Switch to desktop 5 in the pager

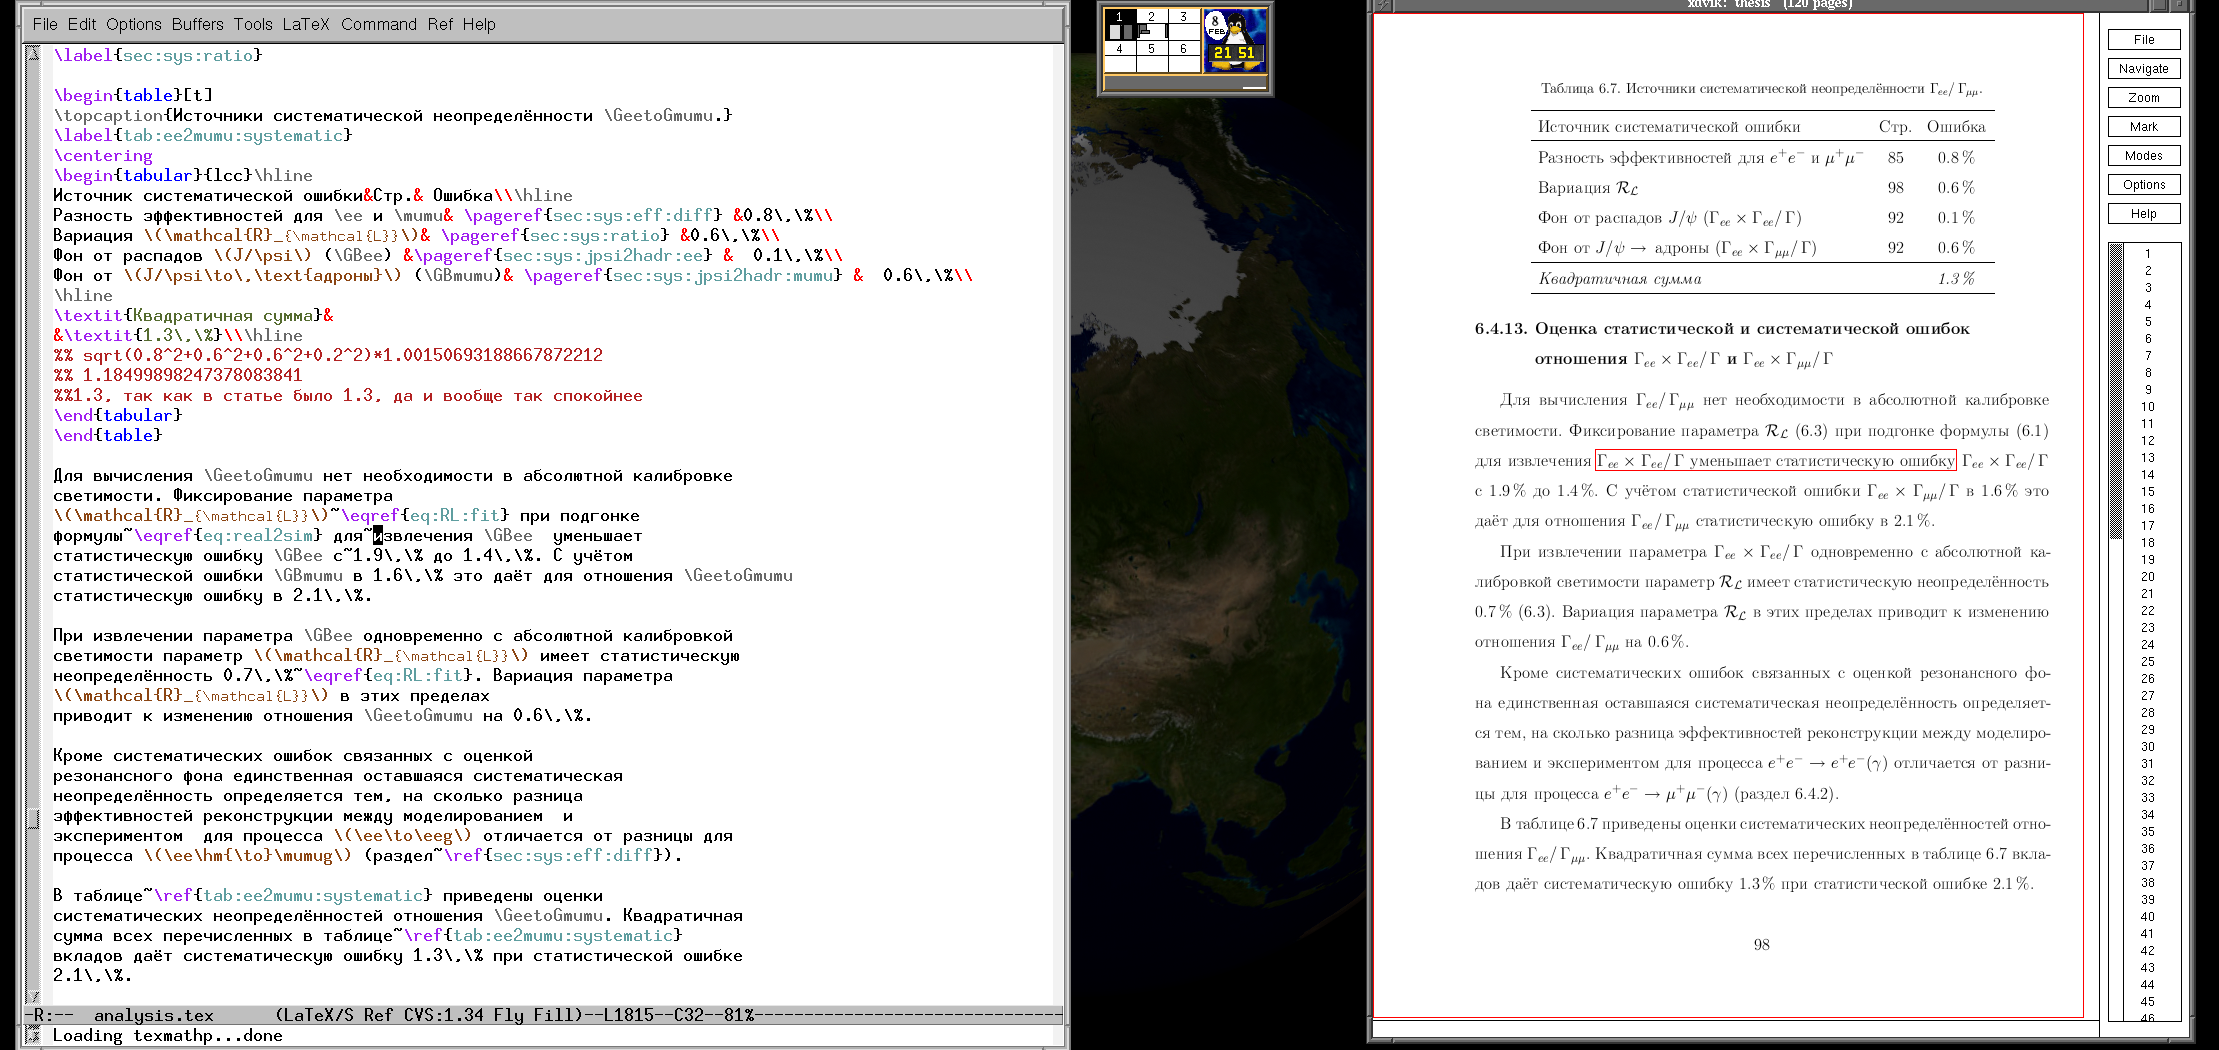pos(1151,57)
